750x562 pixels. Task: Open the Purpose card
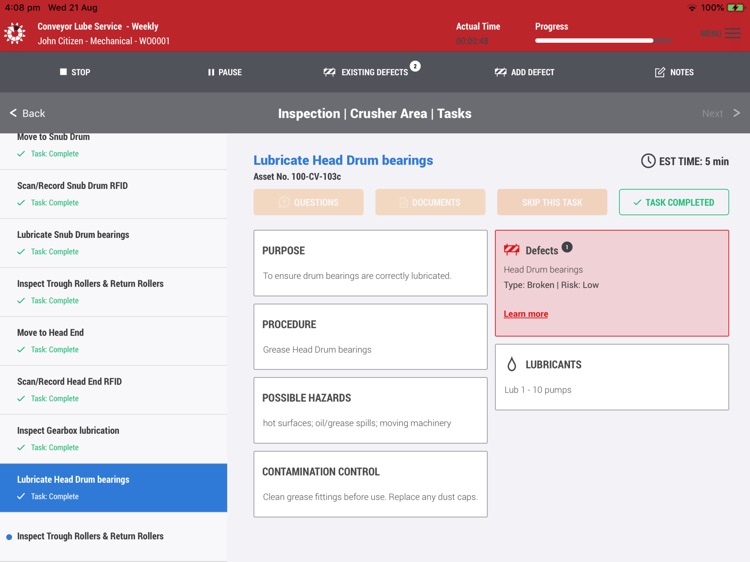pyautogui.click(x=370, y=263)
